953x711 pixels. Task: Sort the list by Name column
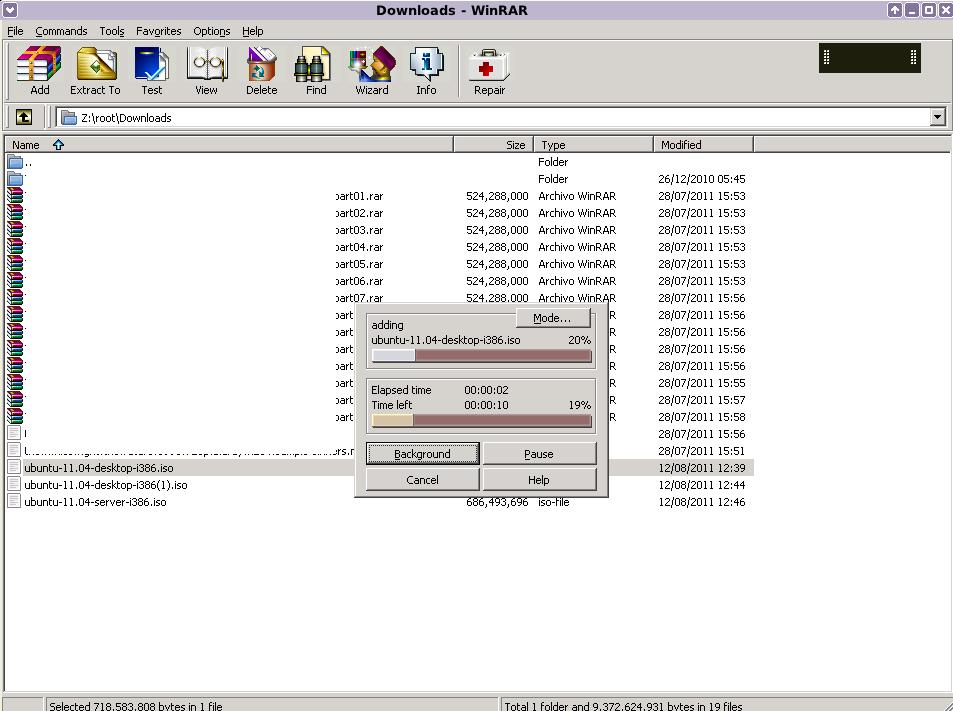[x=229, y=145]
